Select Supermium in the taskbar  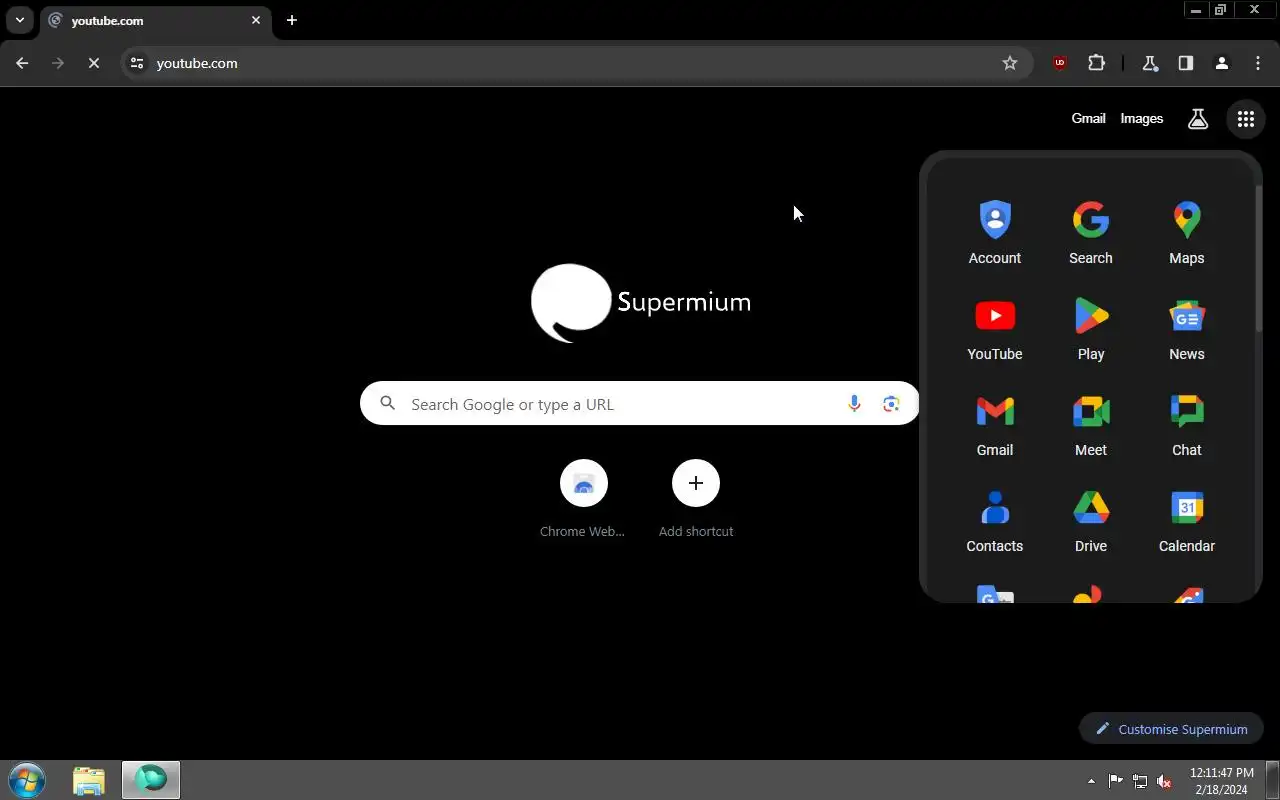[151, 780]
